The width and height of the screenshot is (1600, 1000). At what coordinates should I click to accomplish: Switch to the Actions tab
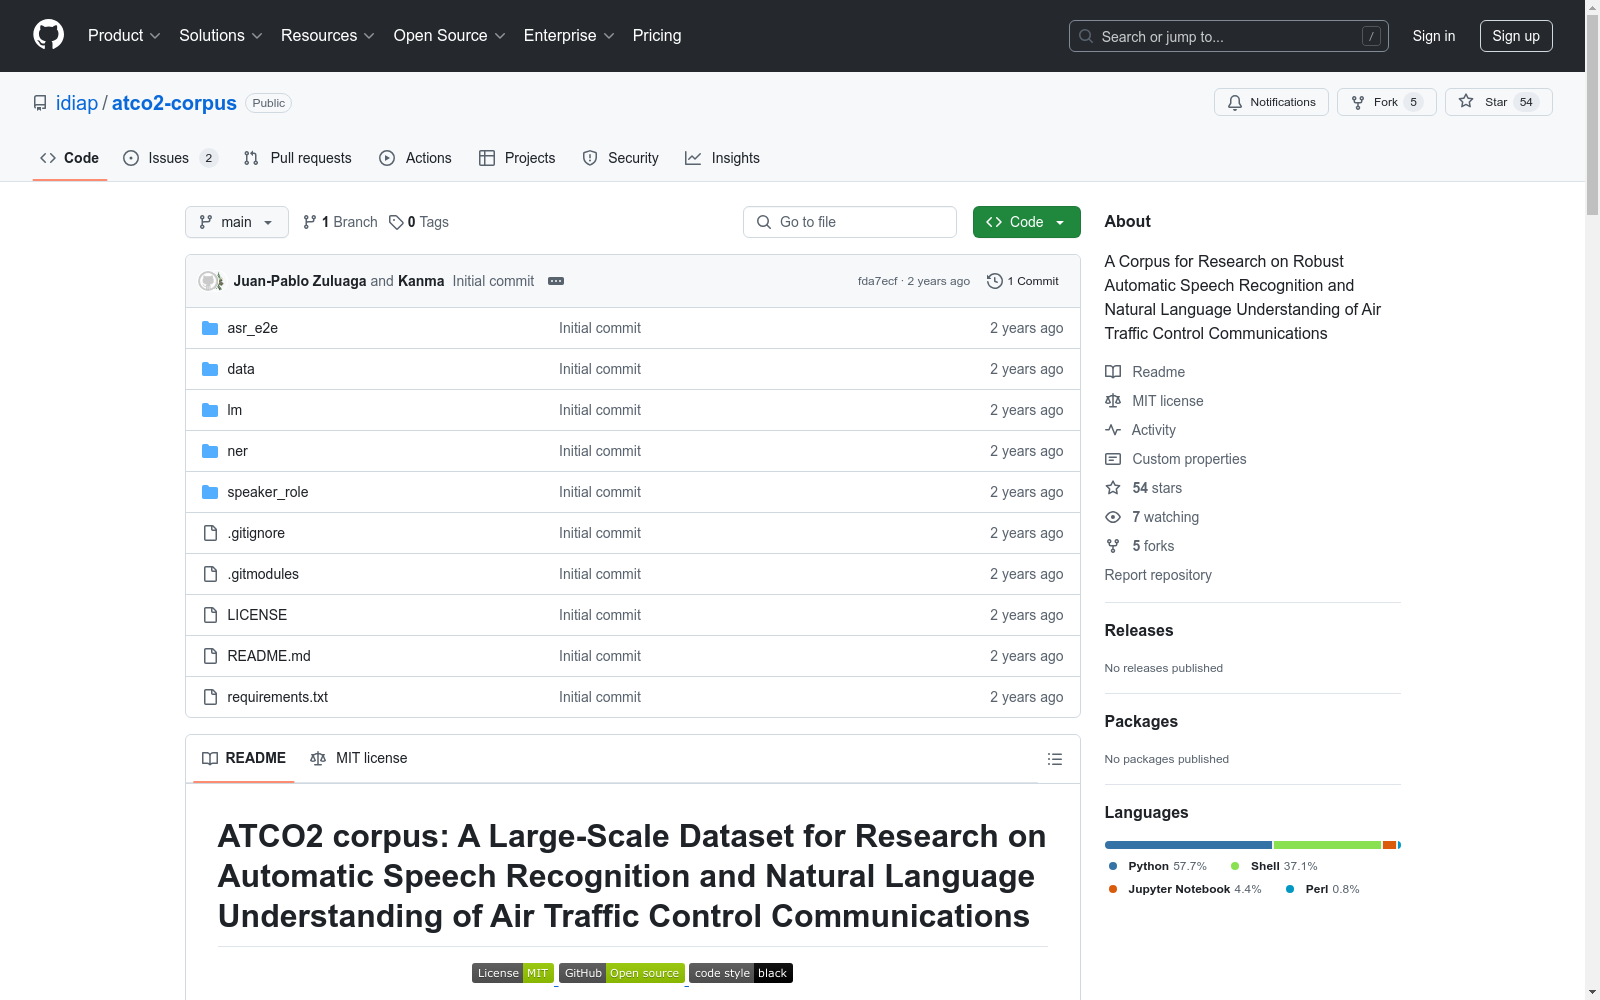(415, 158)
